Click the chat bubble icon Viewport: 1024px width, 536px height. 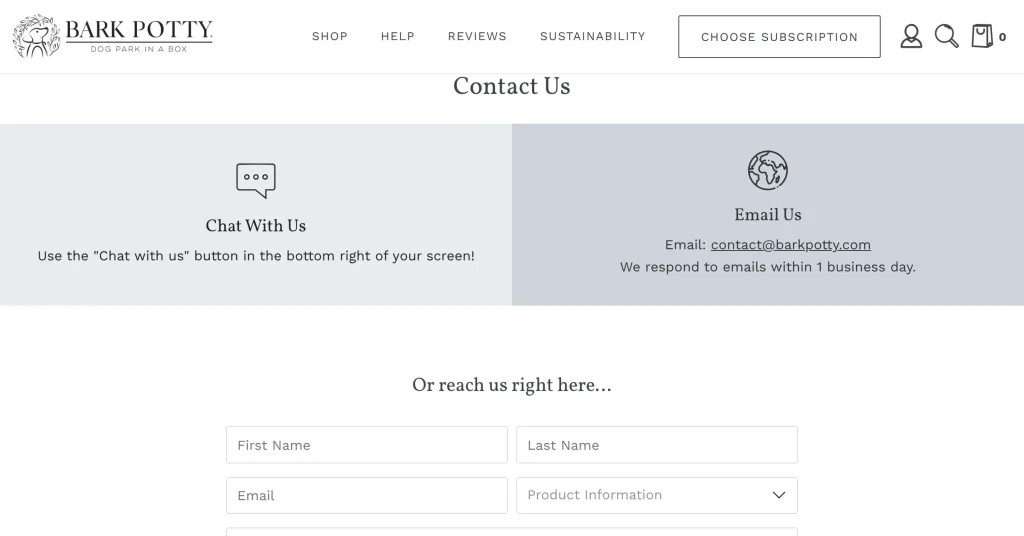click(x=256, y=180)
